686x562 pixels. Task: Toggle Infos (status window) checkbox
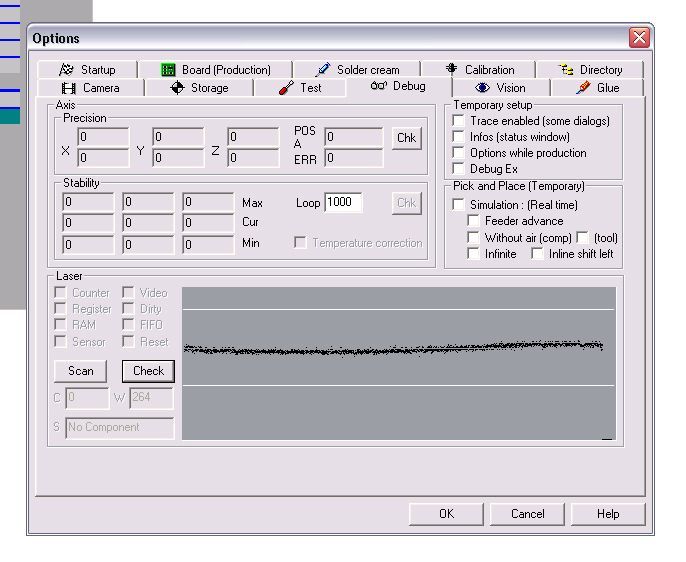click(458, 137)
